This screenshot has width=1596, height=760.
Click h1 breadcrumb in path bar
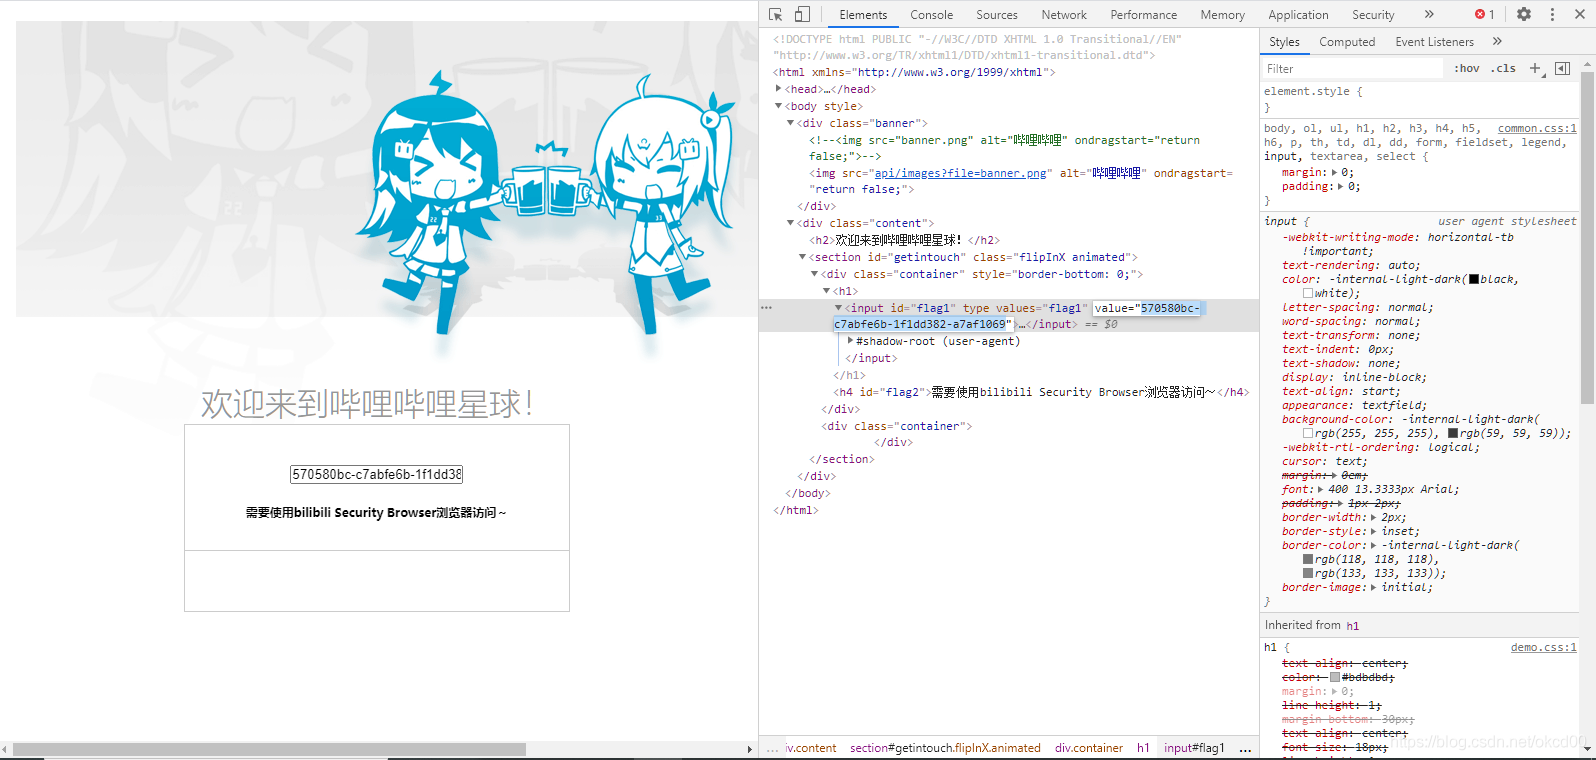(x=1143, y=748)
